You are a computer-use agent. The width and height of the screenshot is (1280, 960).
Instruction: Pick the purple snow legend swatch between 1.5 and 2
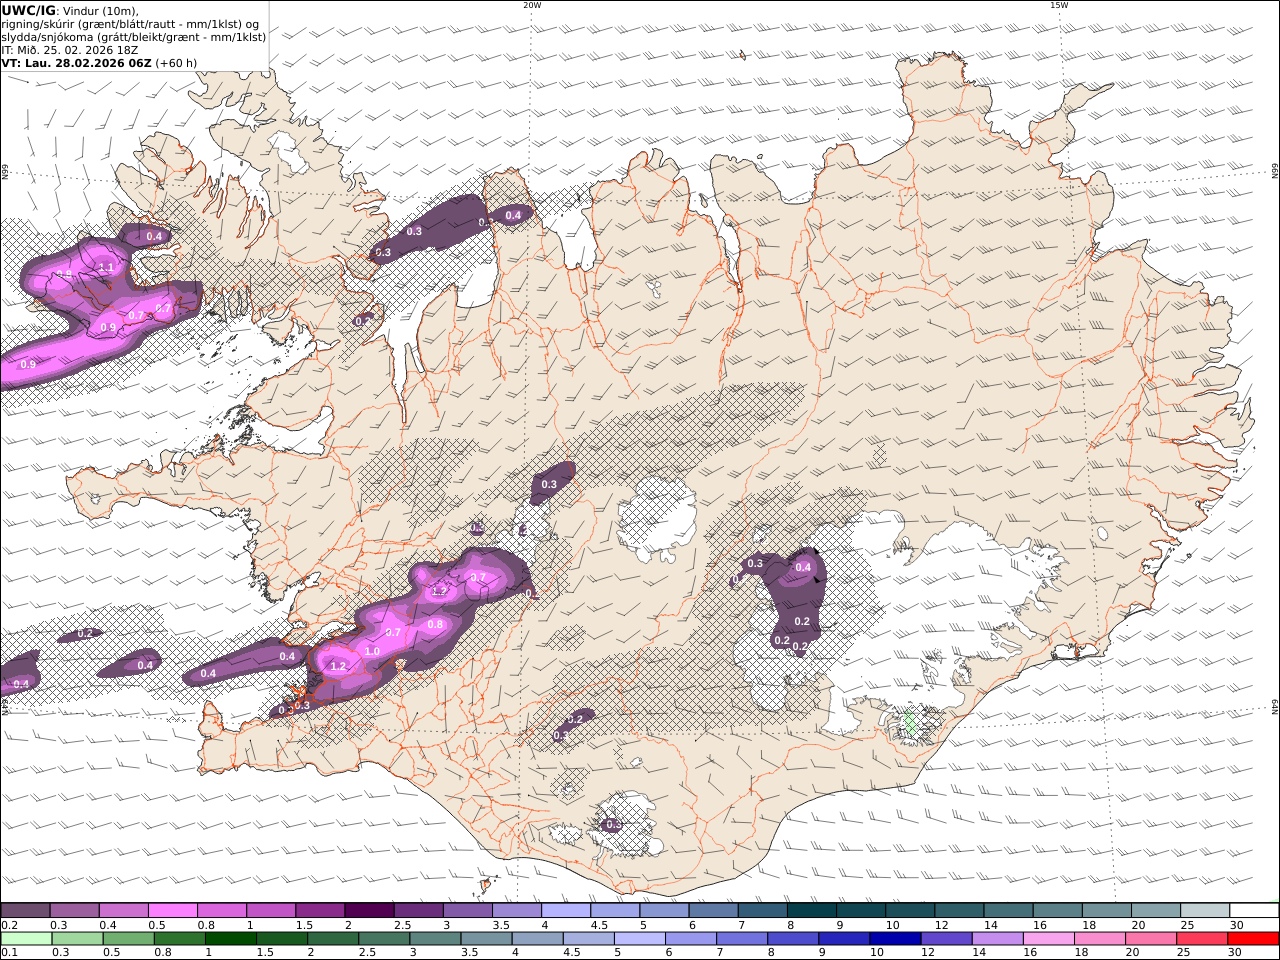click(320, 910)
